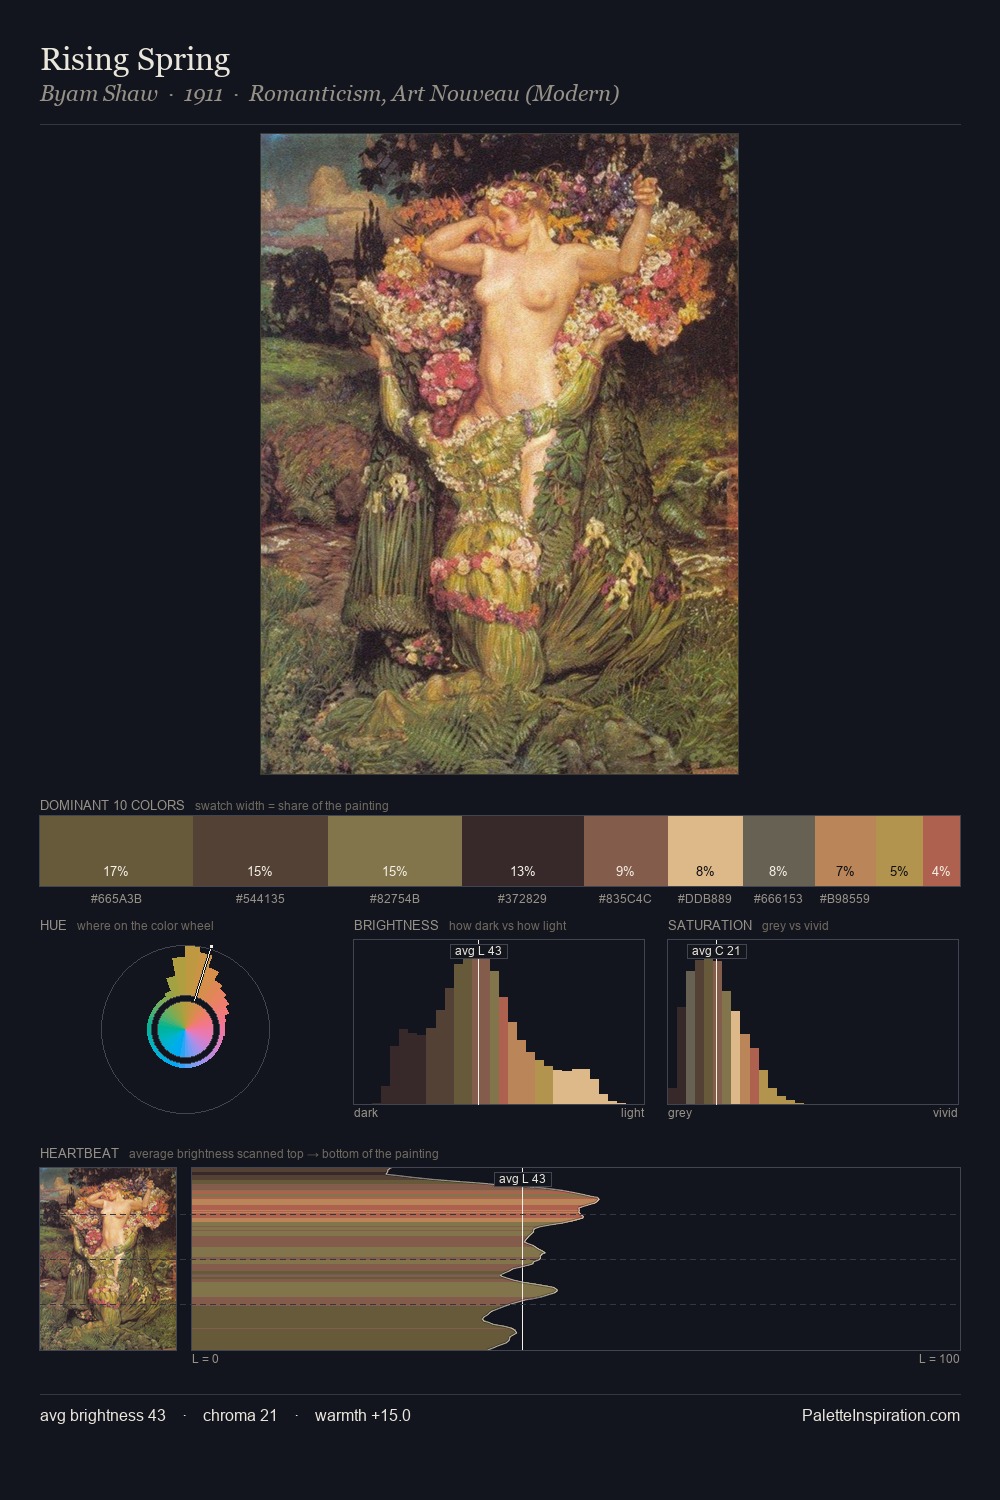Select the 15% dark brown swatch #544135
Screen dimensions: 1000x1500
click(260, 851)
